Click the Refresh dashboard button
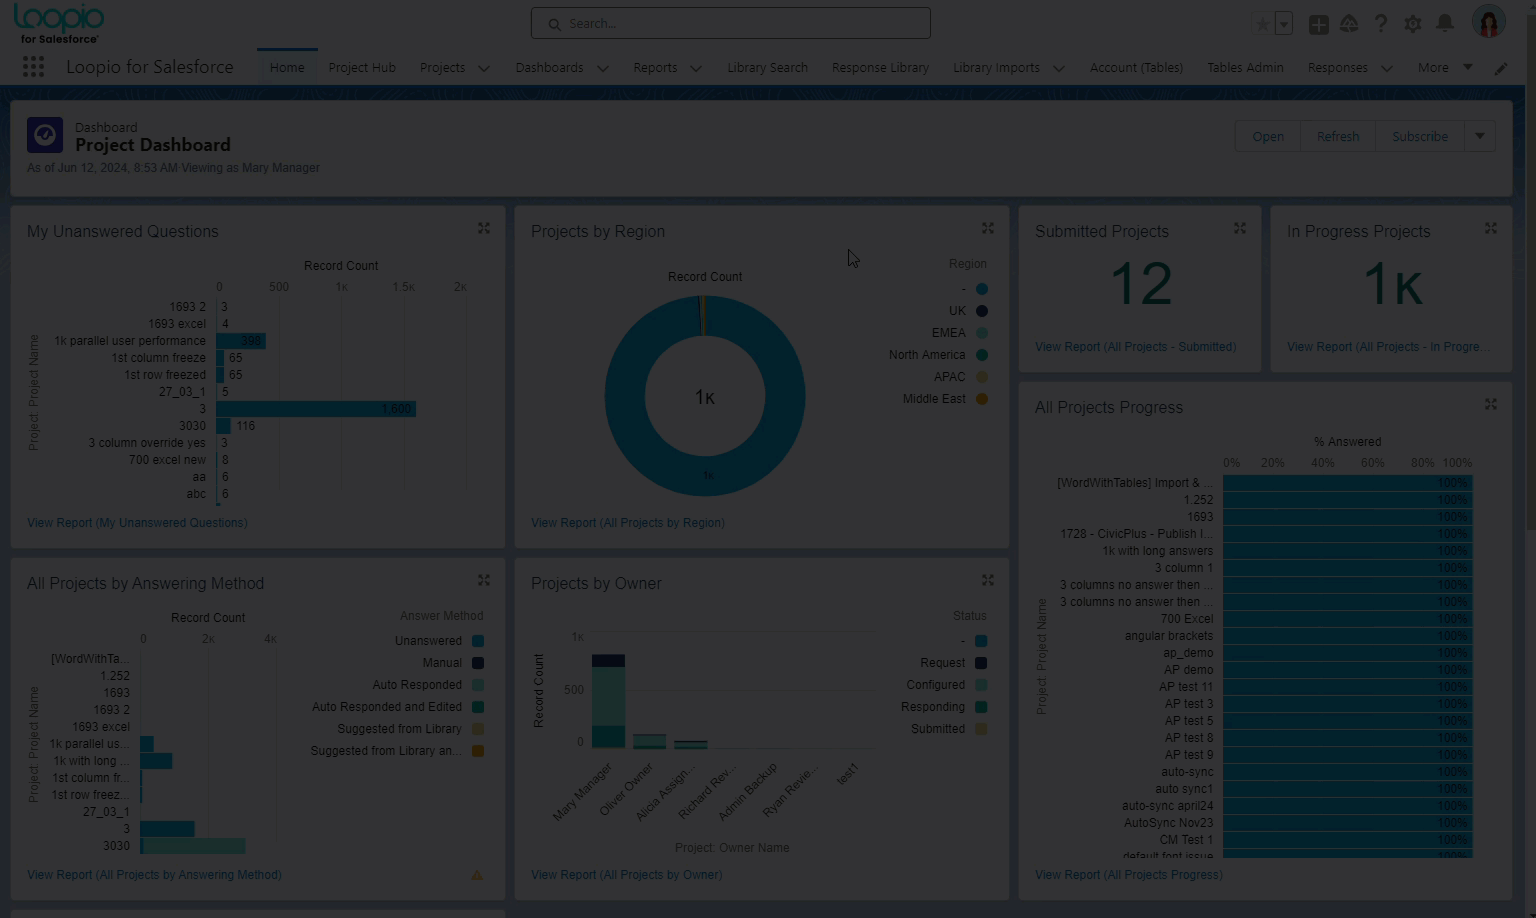 click(1338, 136)
